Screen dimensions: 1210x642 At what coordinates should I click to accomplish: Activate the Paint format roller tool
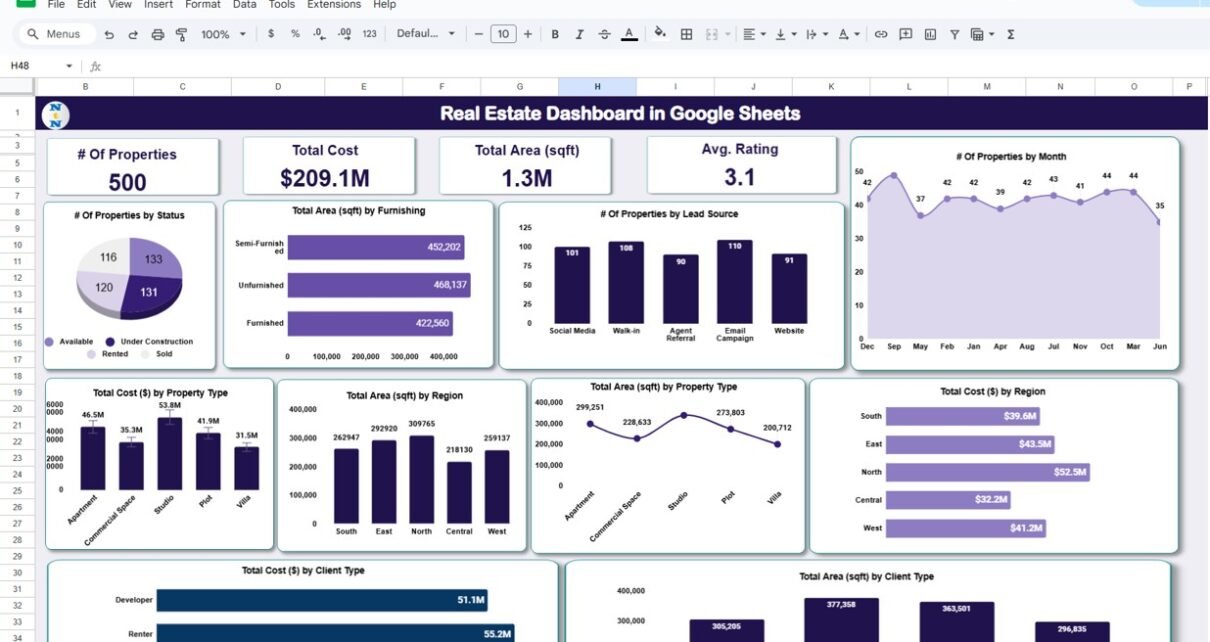(181, 34)
